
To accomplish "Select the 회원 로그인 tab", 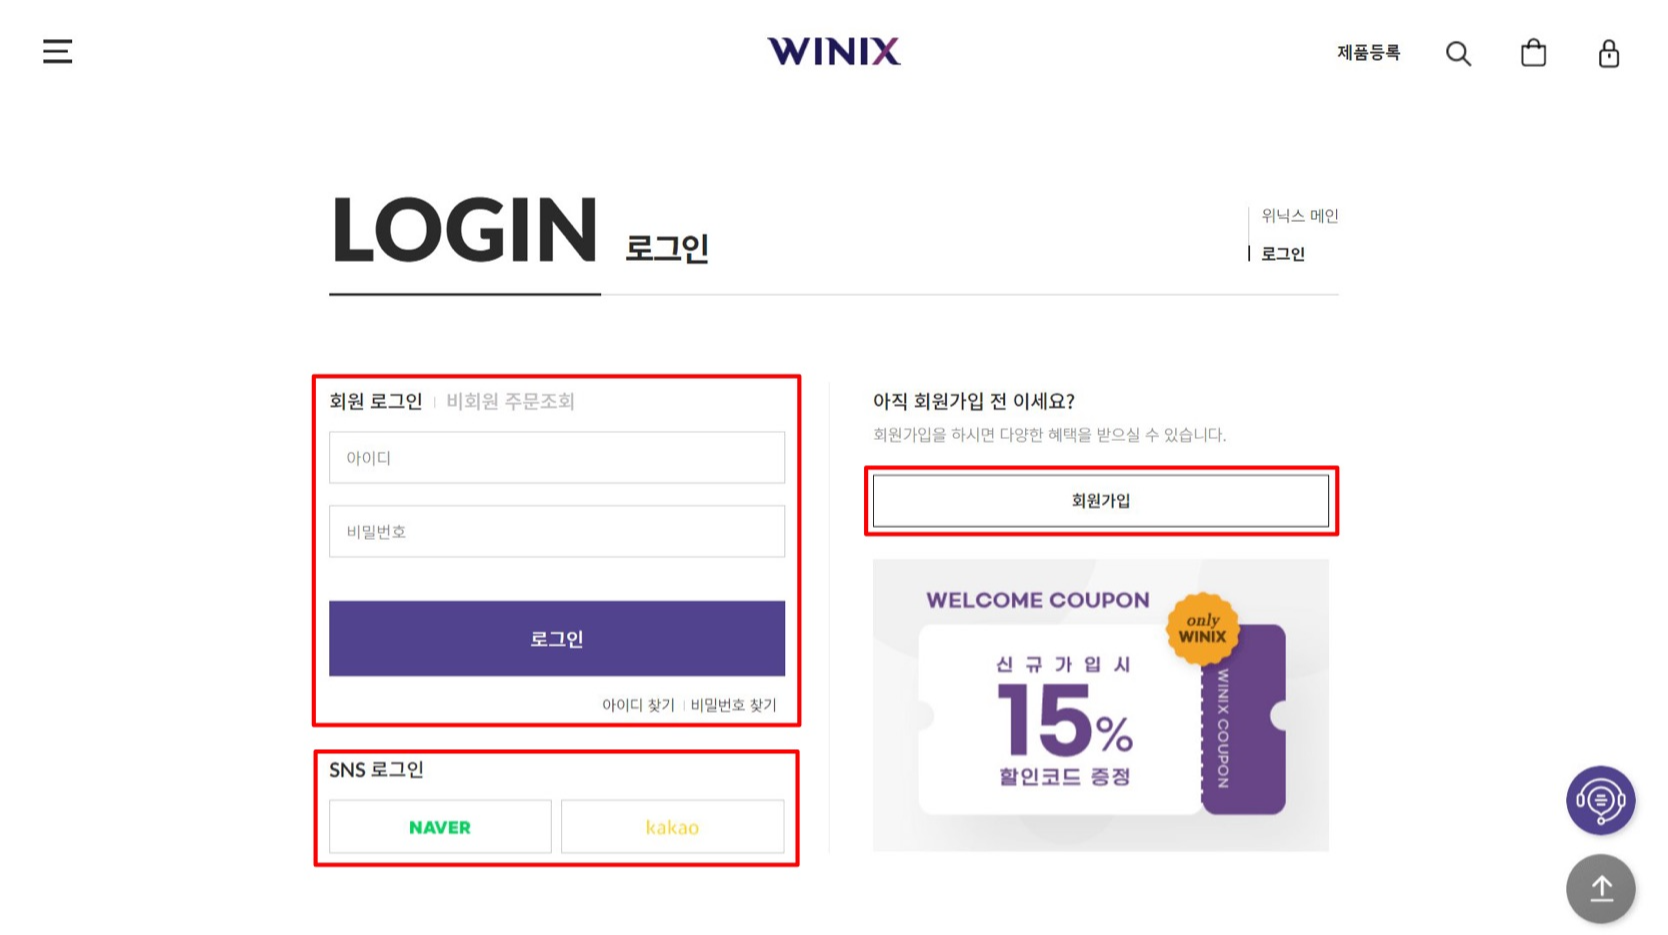I will point(376,401).
